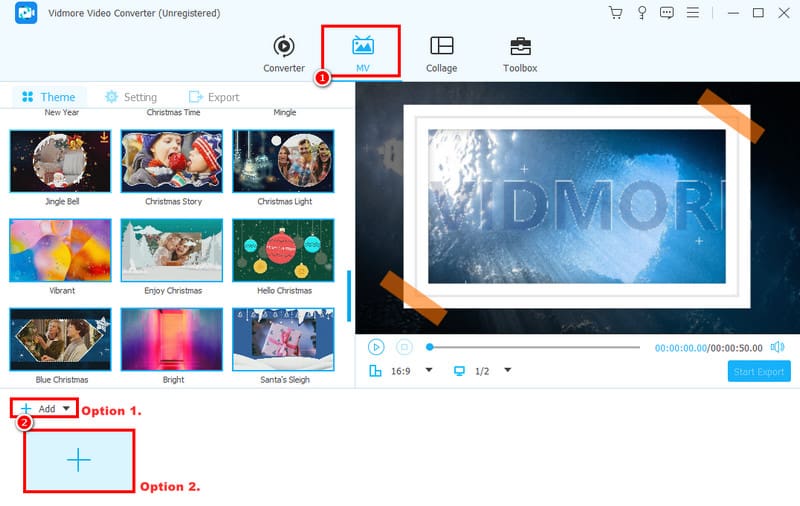Click the Mingle theme label
Viewport: 800px width, 506px height.
click(x=284, y=112)
